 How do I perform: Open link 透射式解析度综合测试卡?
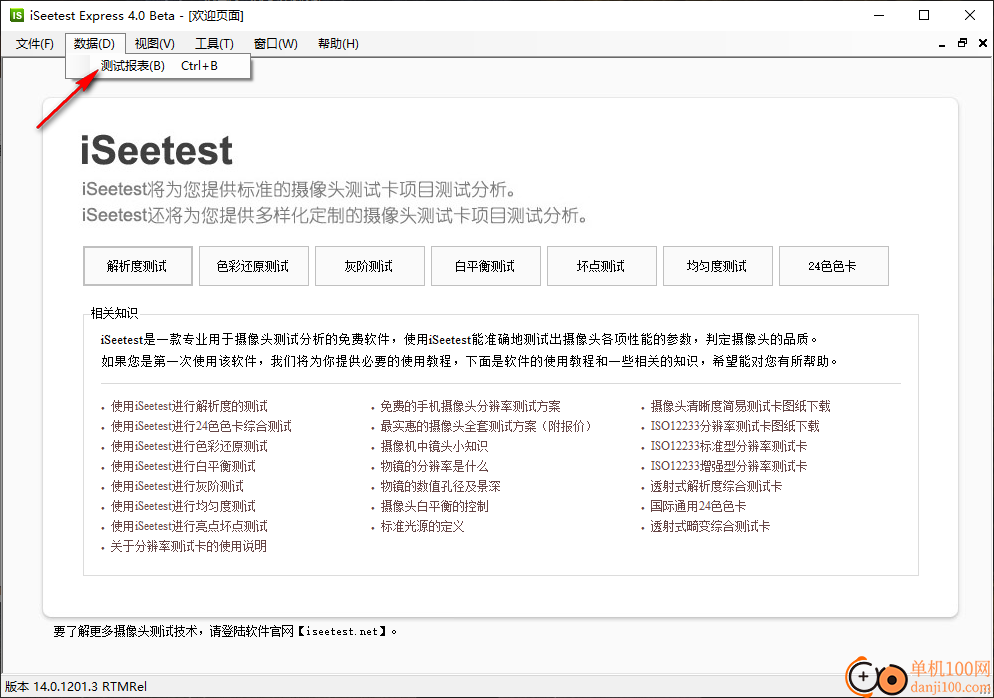pyautogui.click(x=716, y=486)
